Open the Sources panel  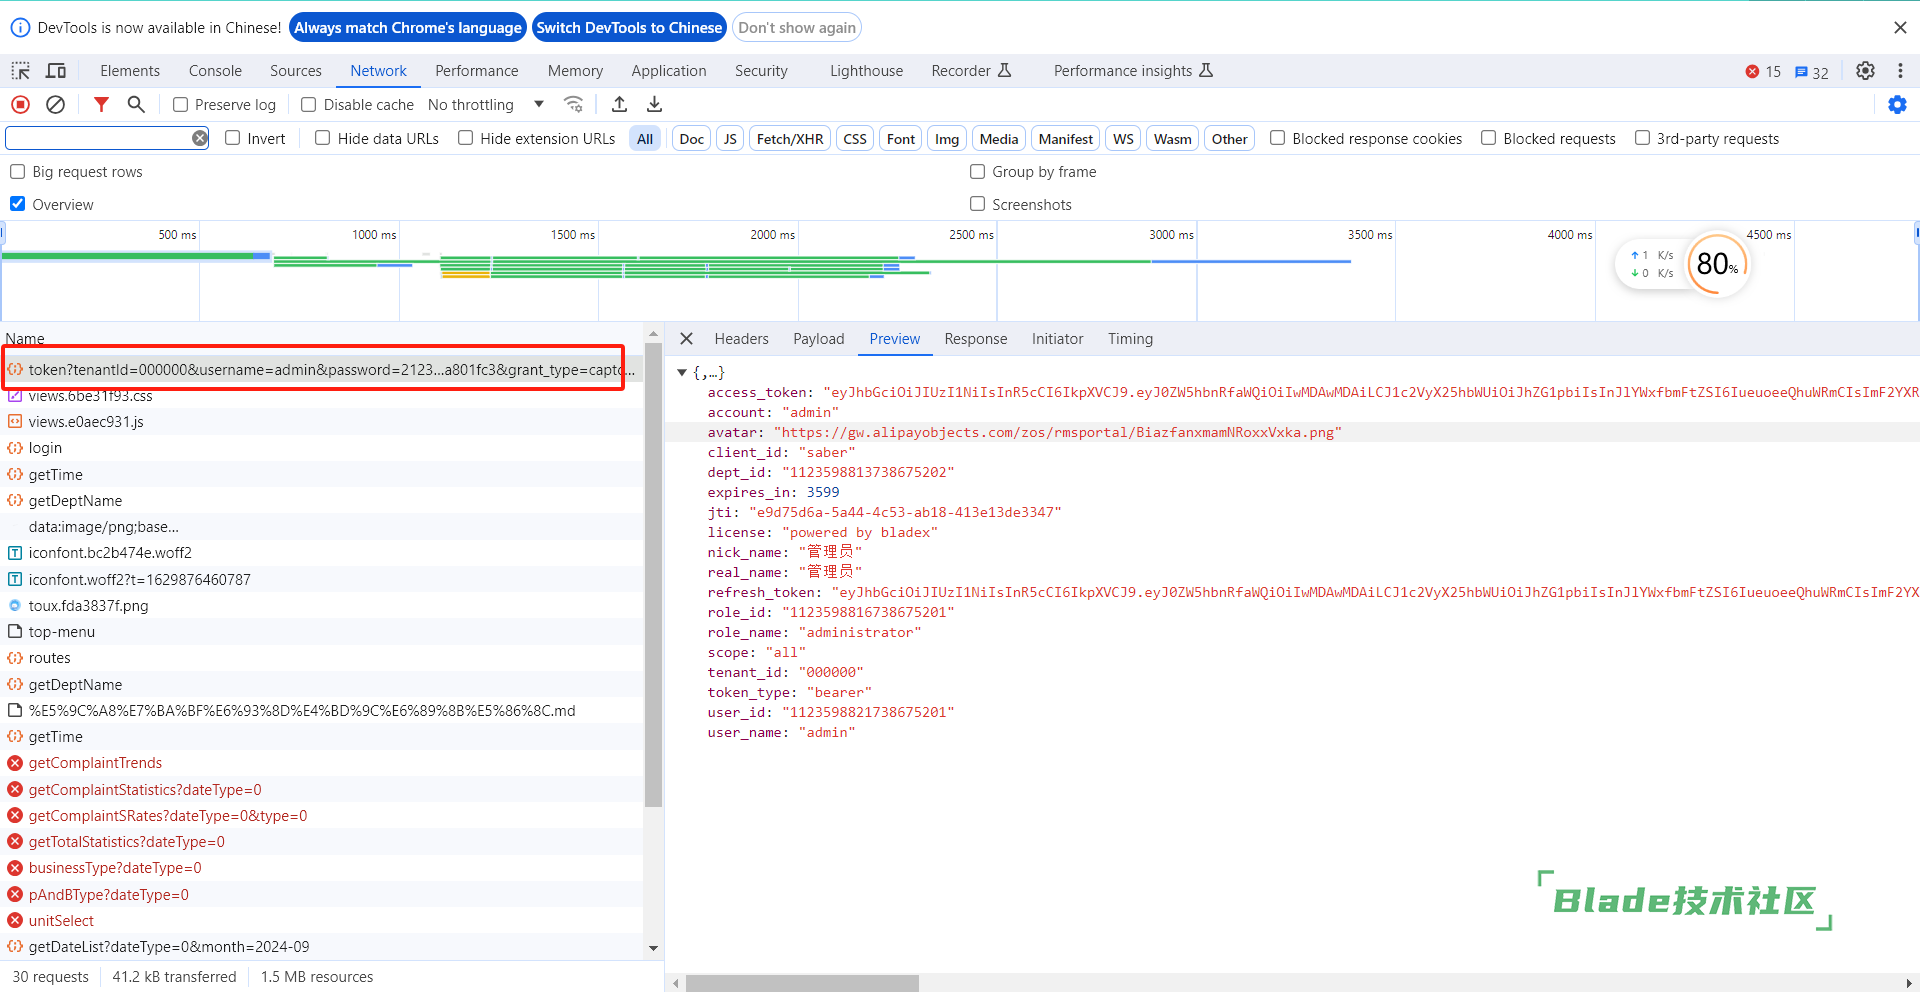coord(296,71)
